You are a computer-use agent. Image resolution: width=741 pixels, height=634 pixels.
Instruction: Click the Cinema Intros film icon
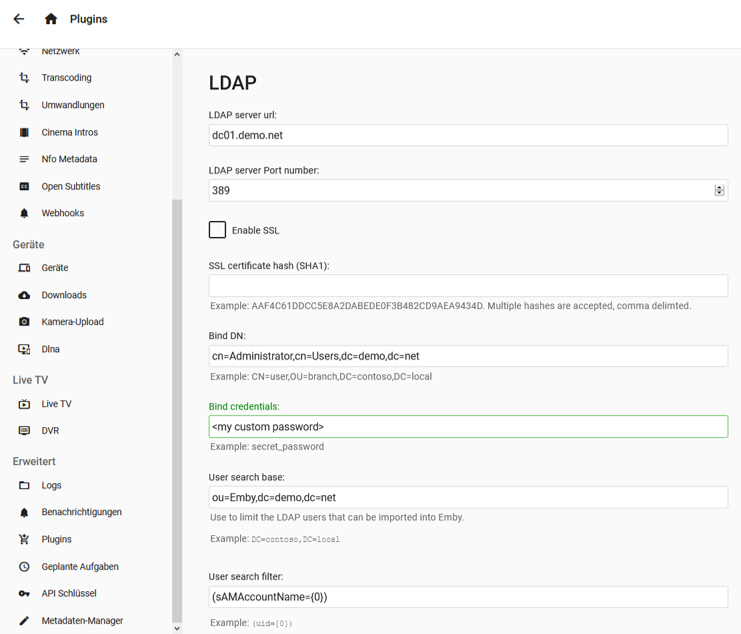point(24,132)
